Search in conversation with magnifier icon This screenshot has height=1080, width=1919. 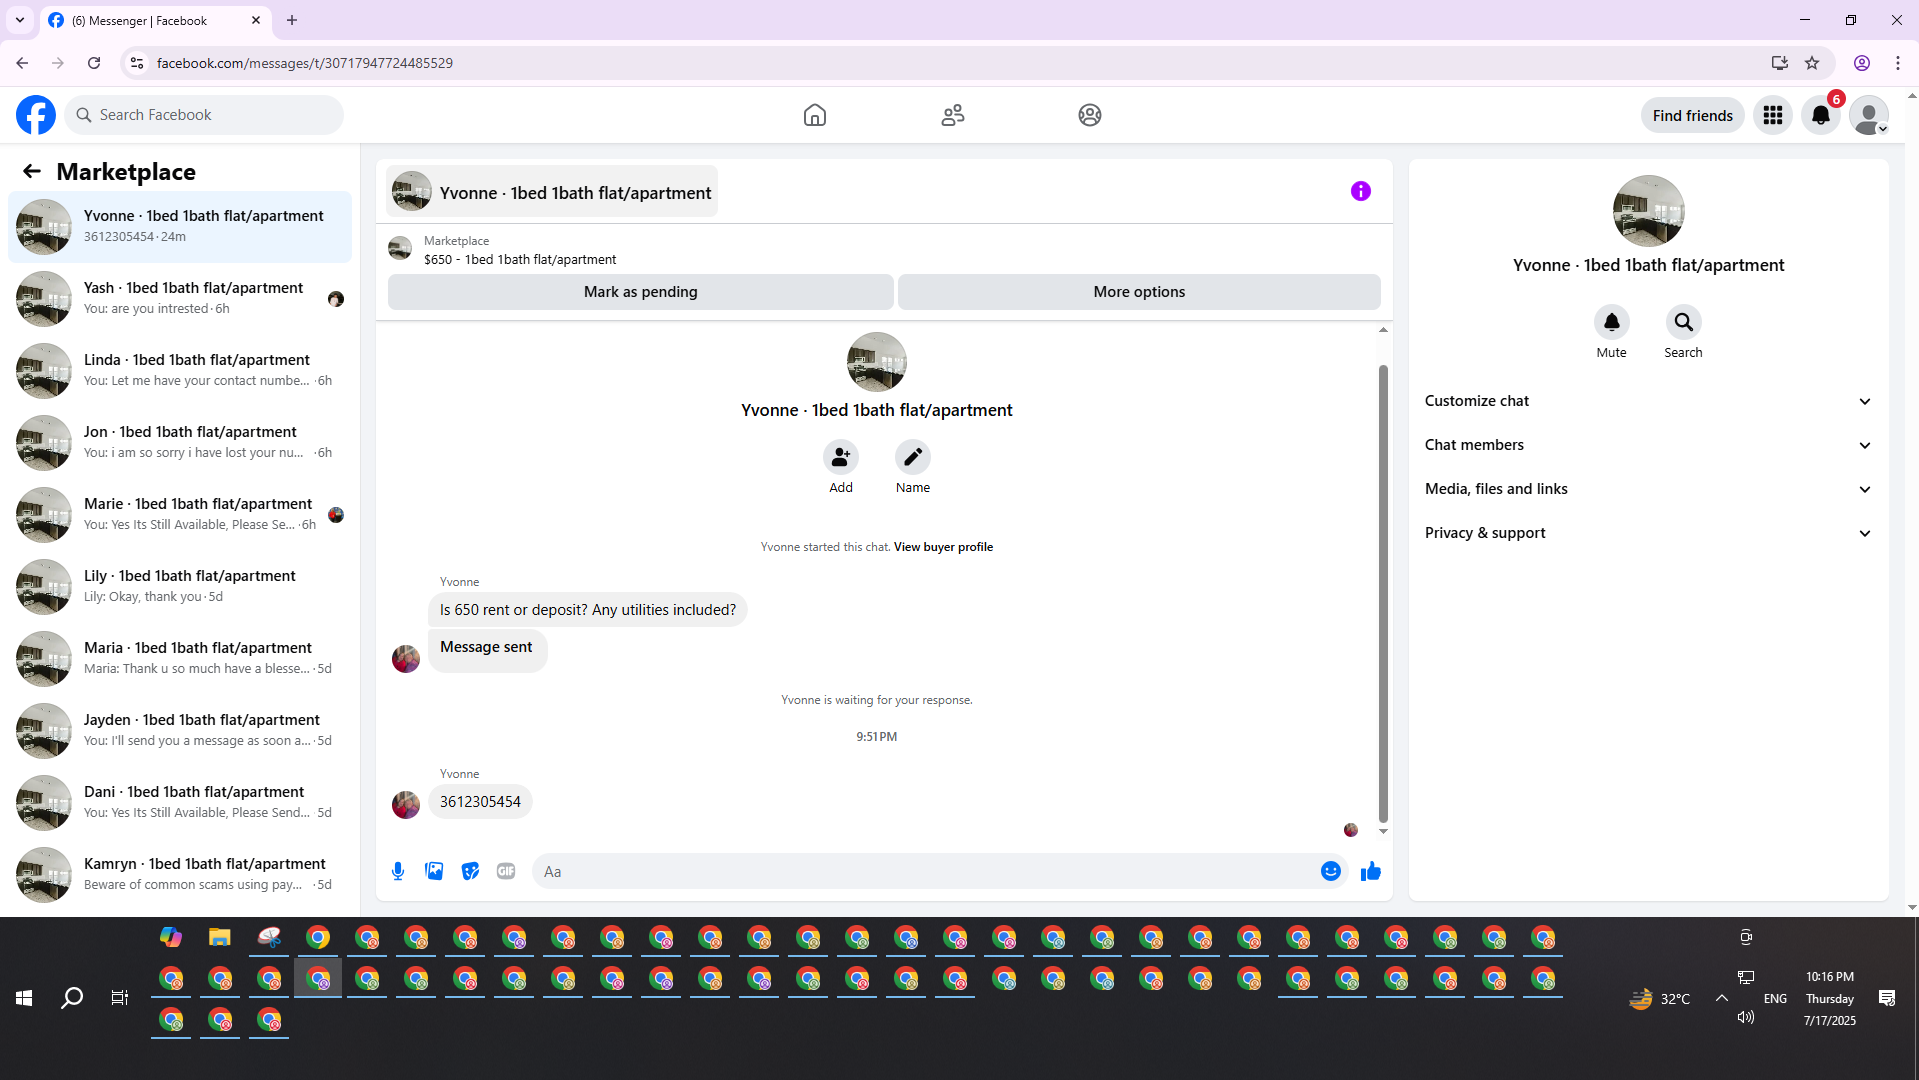click(x=1684, y=322)
